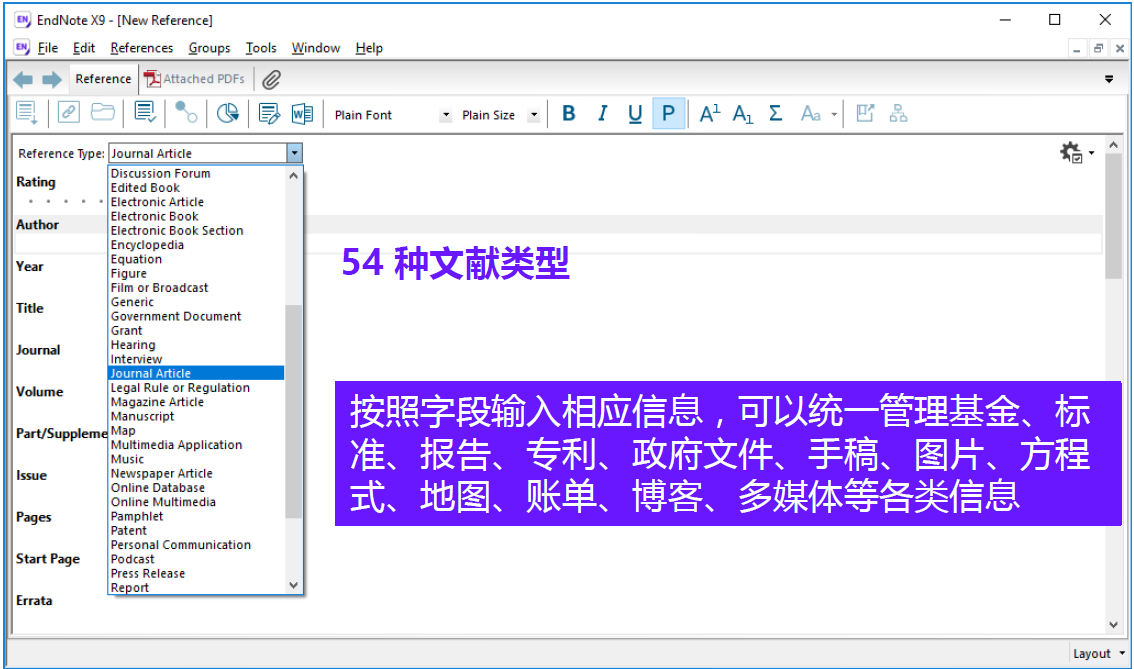Open the Groups menu

point(209,48)
